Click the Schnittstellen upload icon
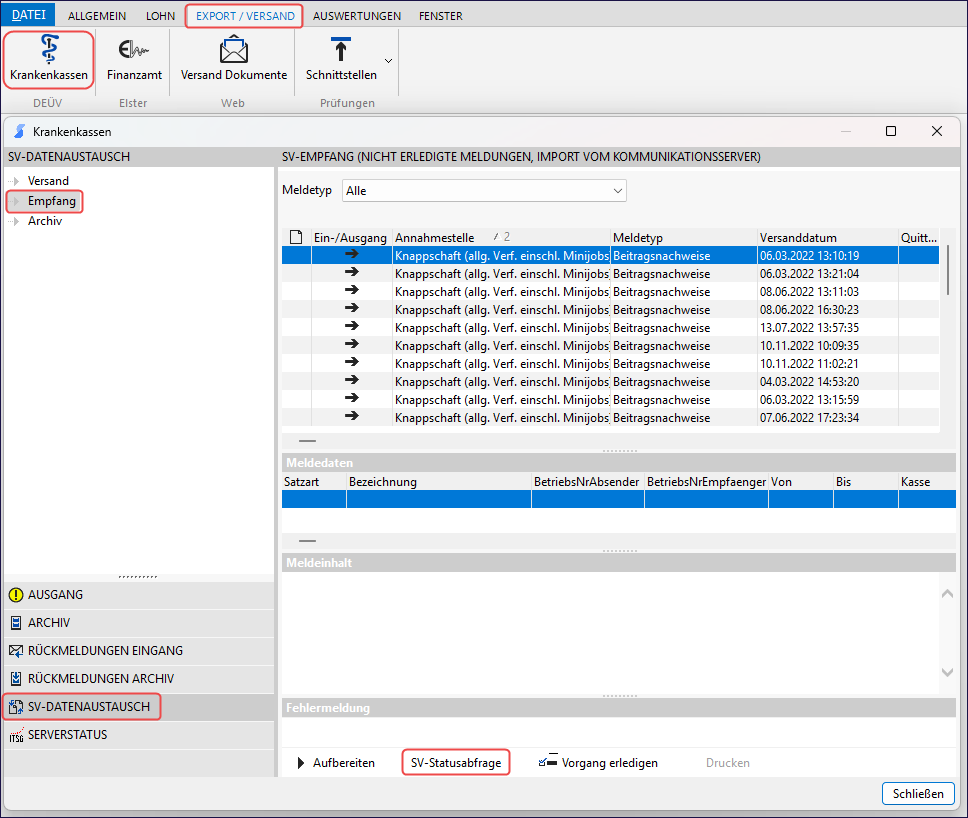968x818 pixels. click(341, 52)
